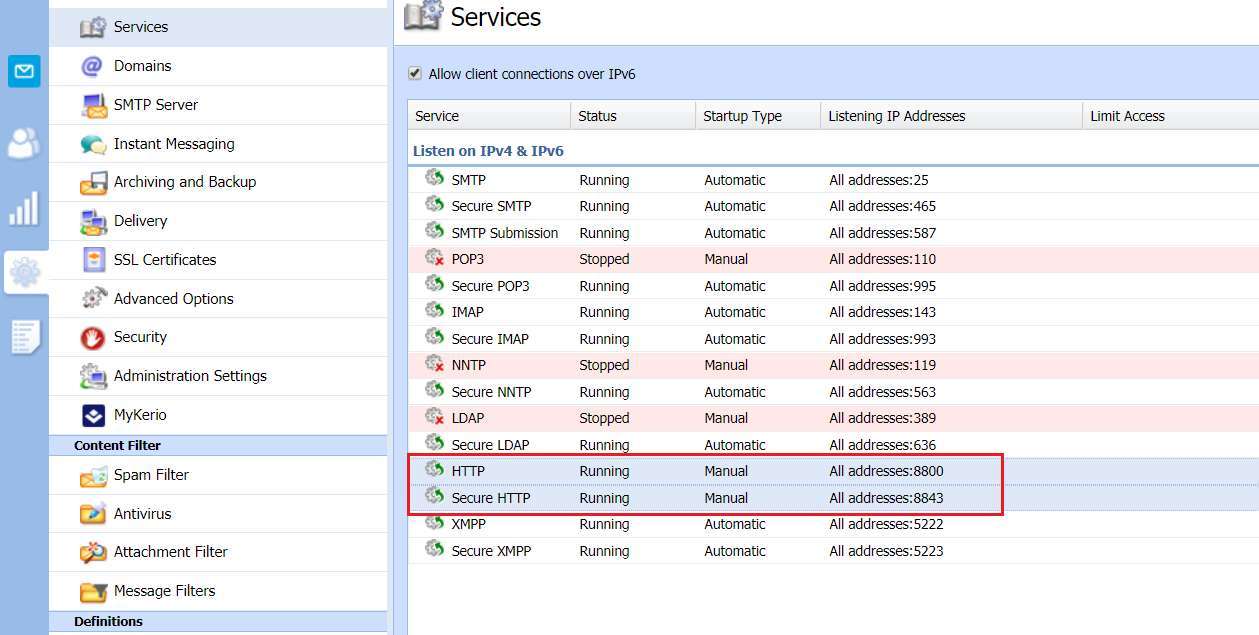Click All addresses:25 cell
Viewport: 1259px width, 635px height.
[x=879, y=180]
